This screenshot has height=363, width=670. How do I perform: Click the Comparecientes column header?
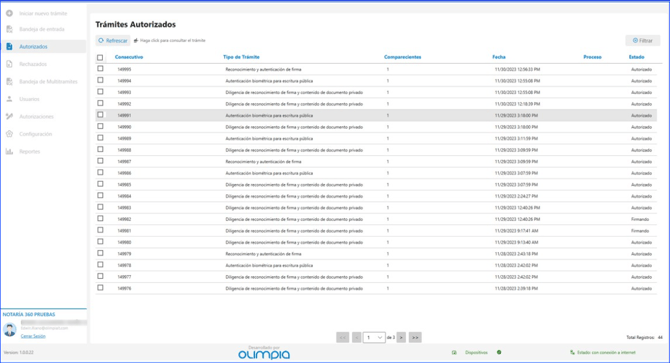pyautogui.click(x=403, y=57)
